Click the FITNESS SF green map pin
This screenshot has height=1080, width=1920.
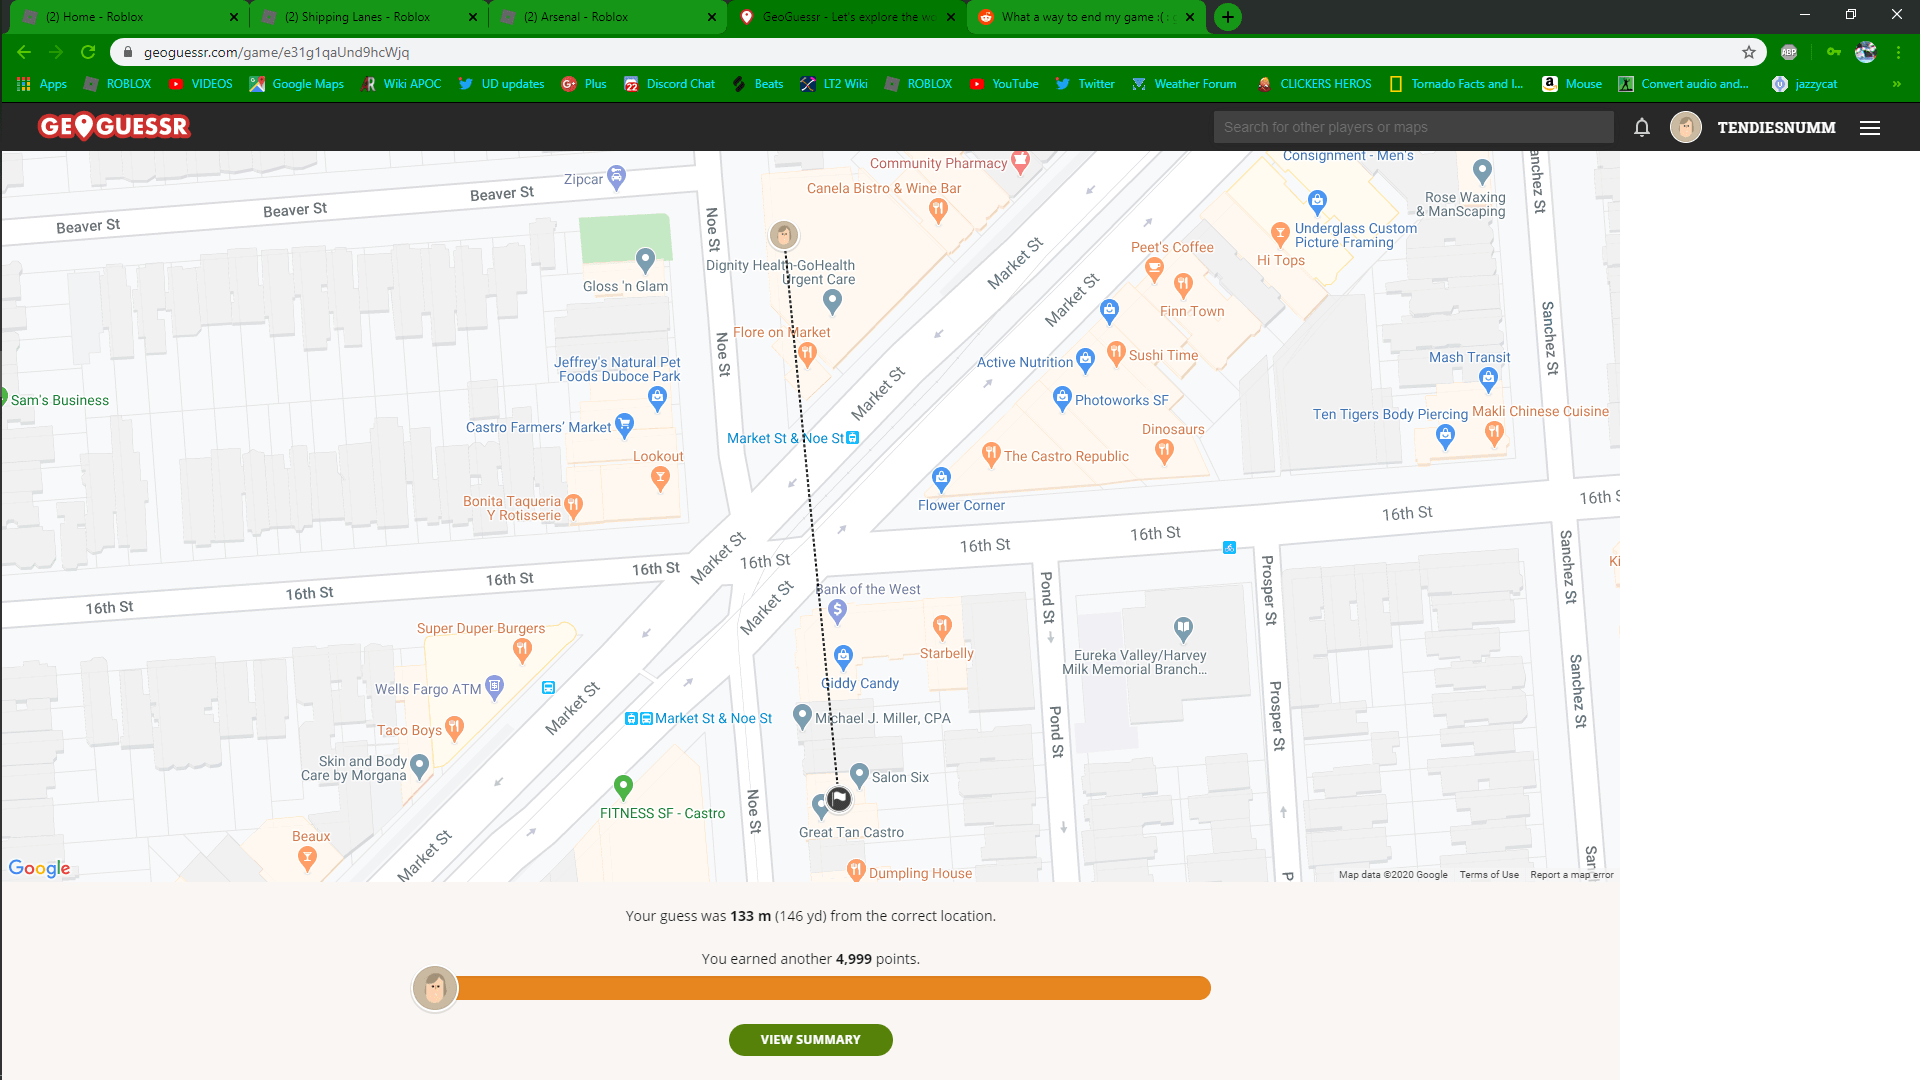[623, 787]
